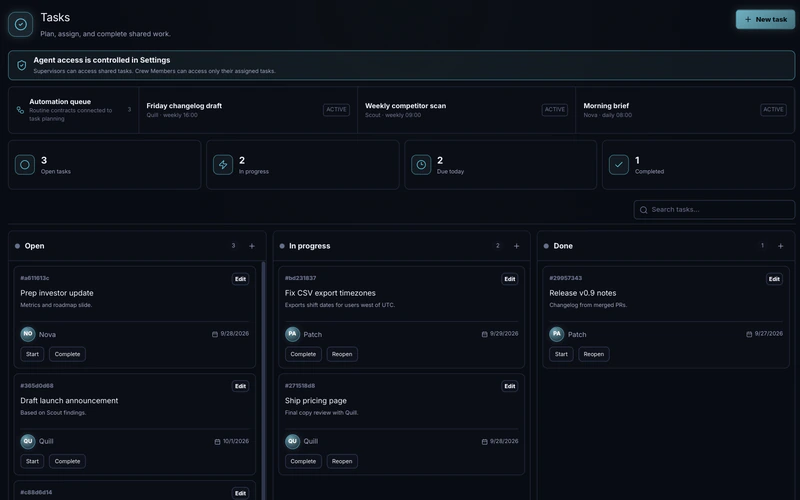The height and width of the screenshot is (500, 800).
Task: Select the Release v0.9 notes title
Action: (x=583, y=293)
